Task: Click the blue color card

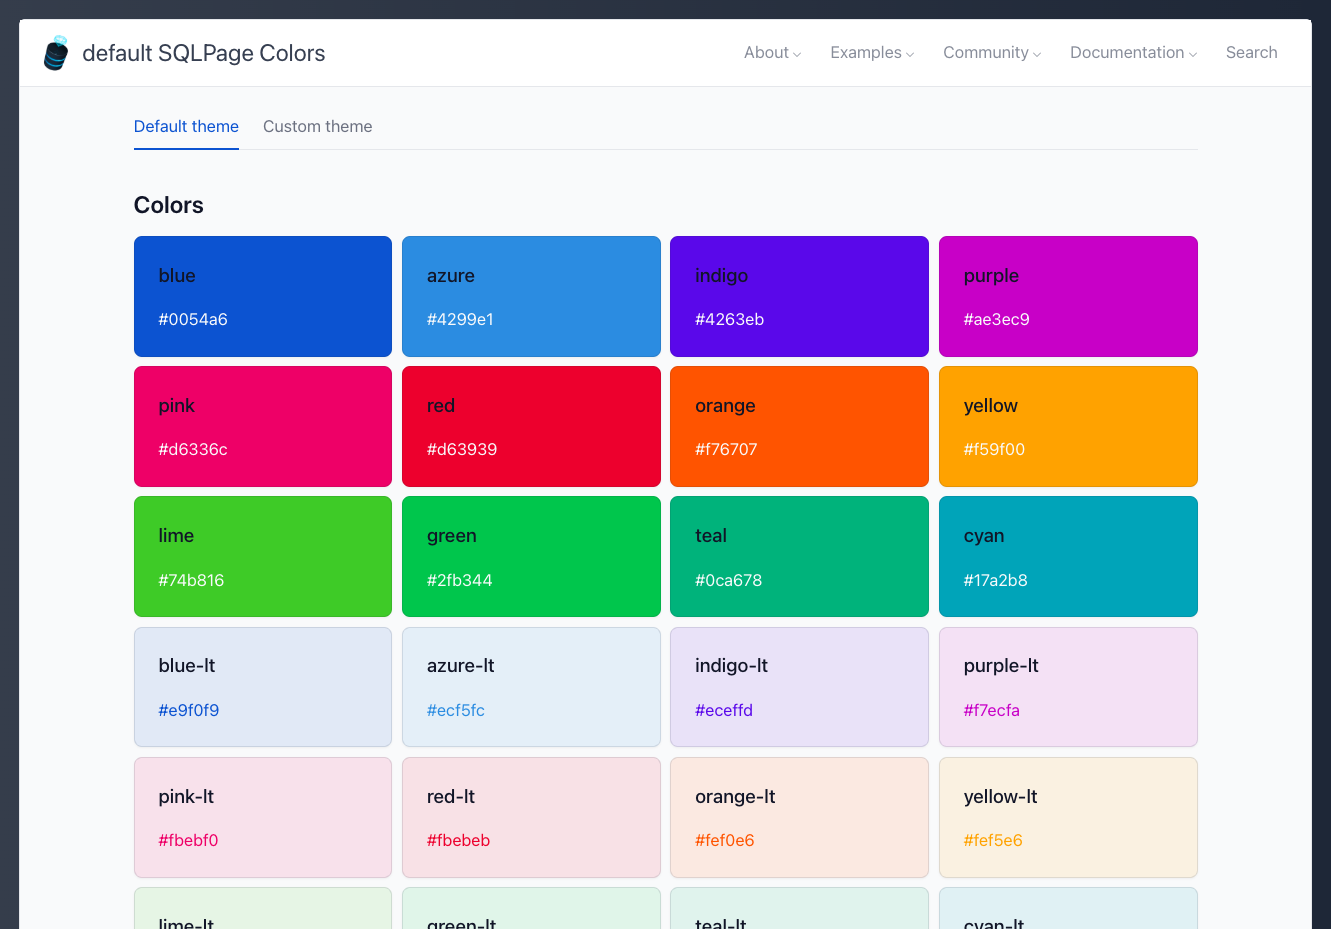Action: pyautogui.click(x=263, y=297)
